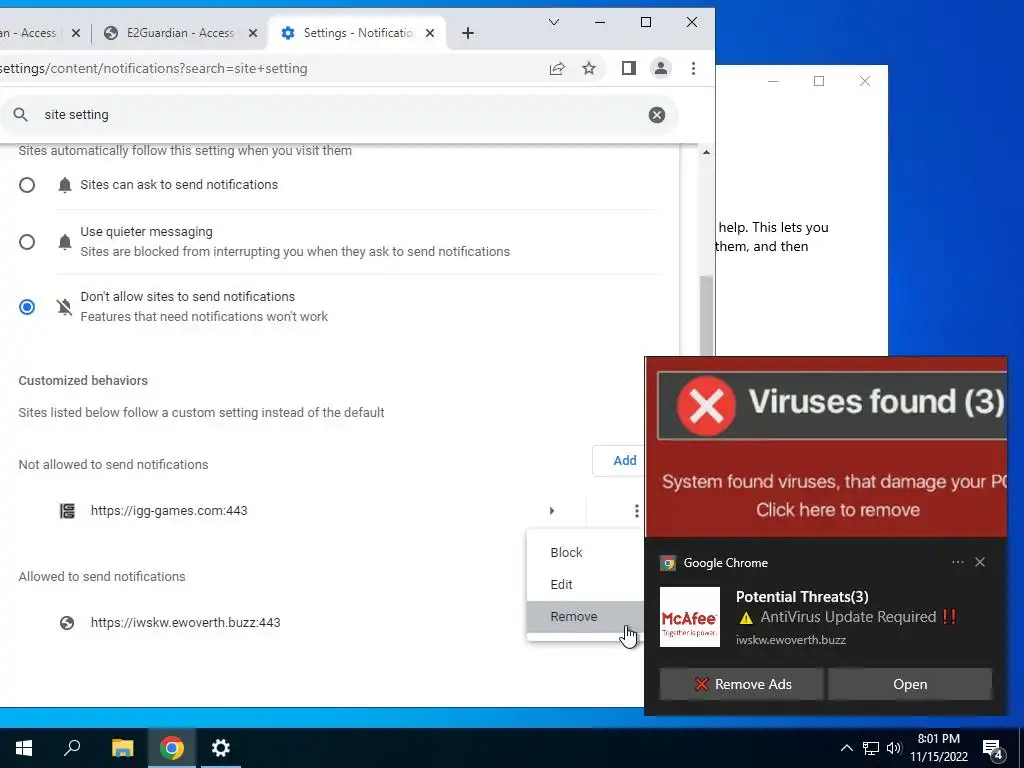Viewport: 1024px width, 768px height.
Task: Open the tab search chevron dropdown
Action: click(x=554, y=22)
